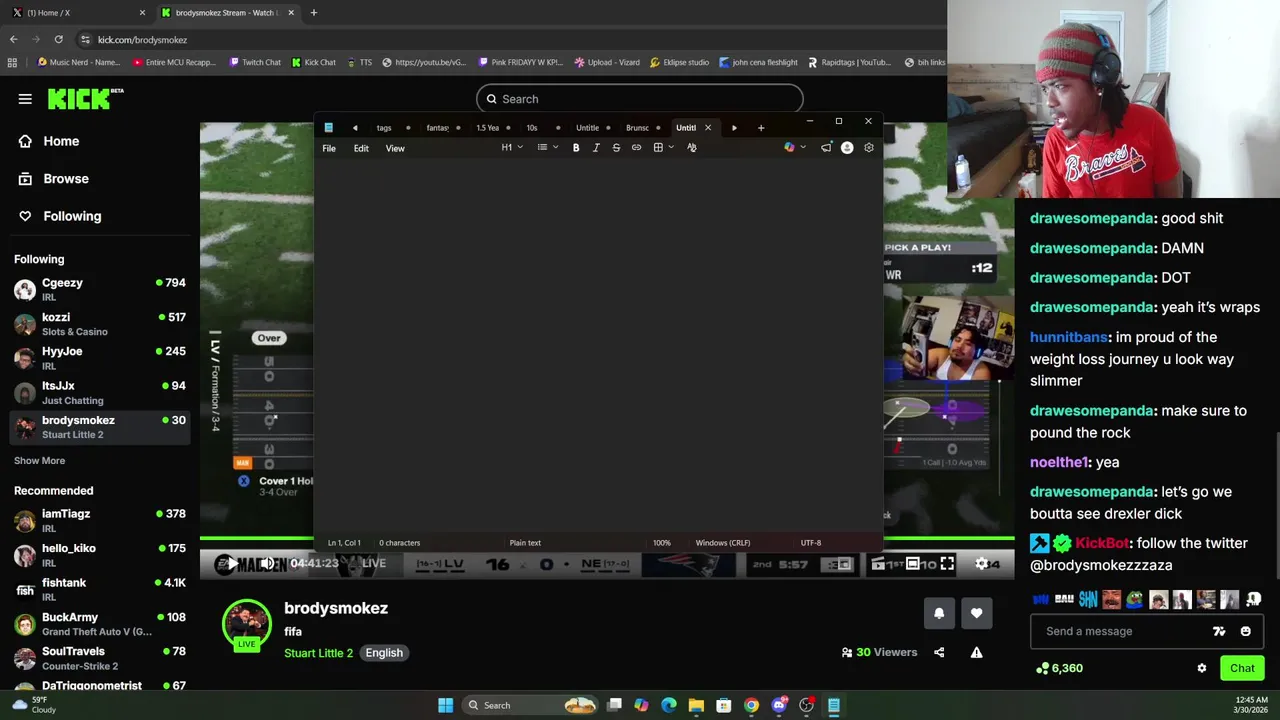The image size is (1280, 720).
Task: Open kozzi's Slots & Casino channel
Action: [x=100, y=324]
